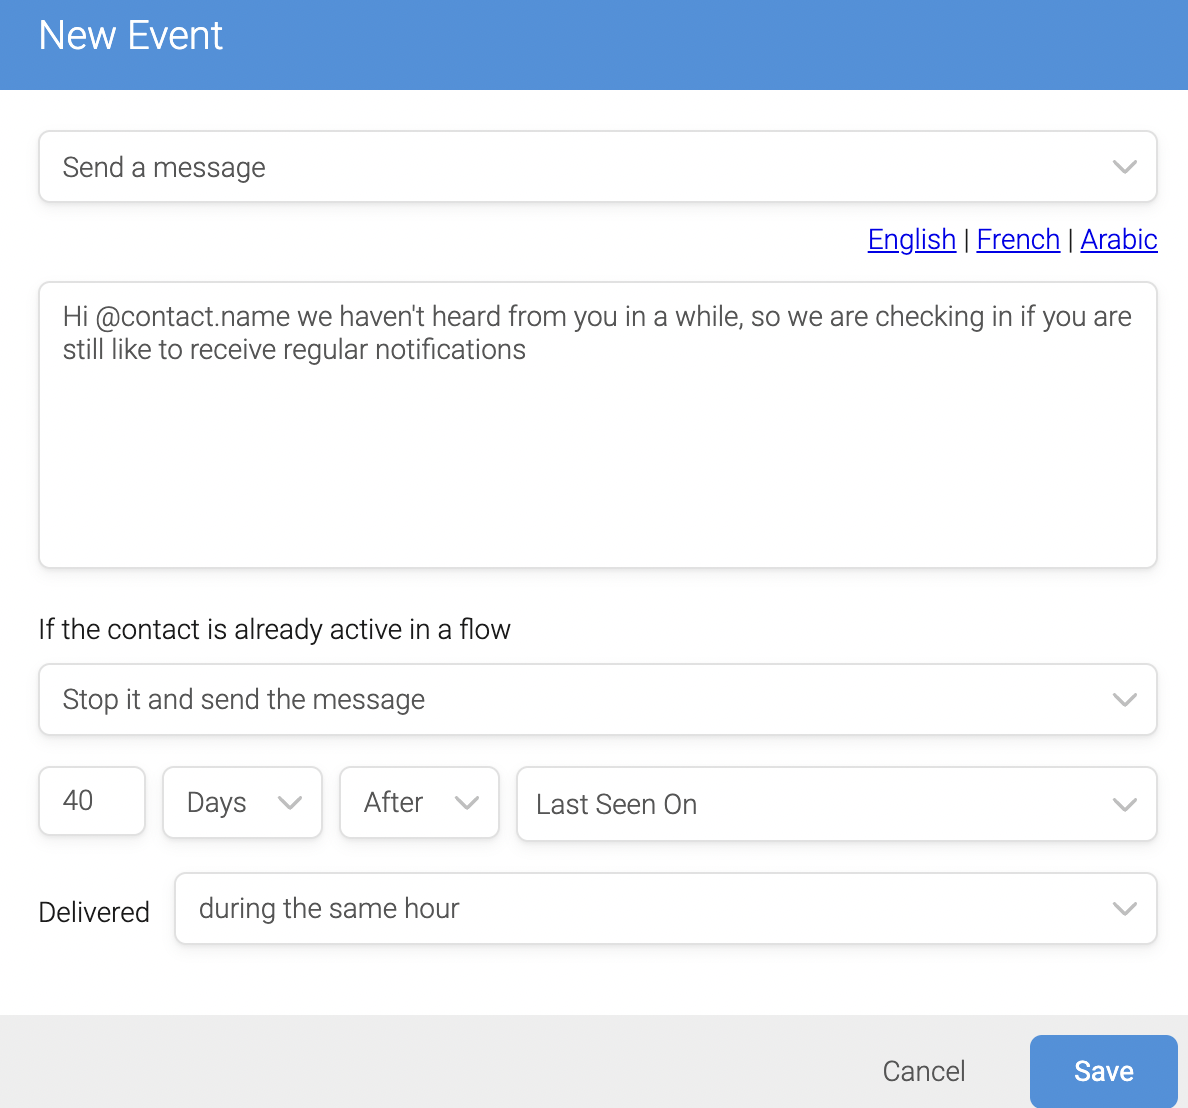Open the After direction dropdown
The width and height of the screenshot is (1188, 1108).
click(x=419, y=802)
